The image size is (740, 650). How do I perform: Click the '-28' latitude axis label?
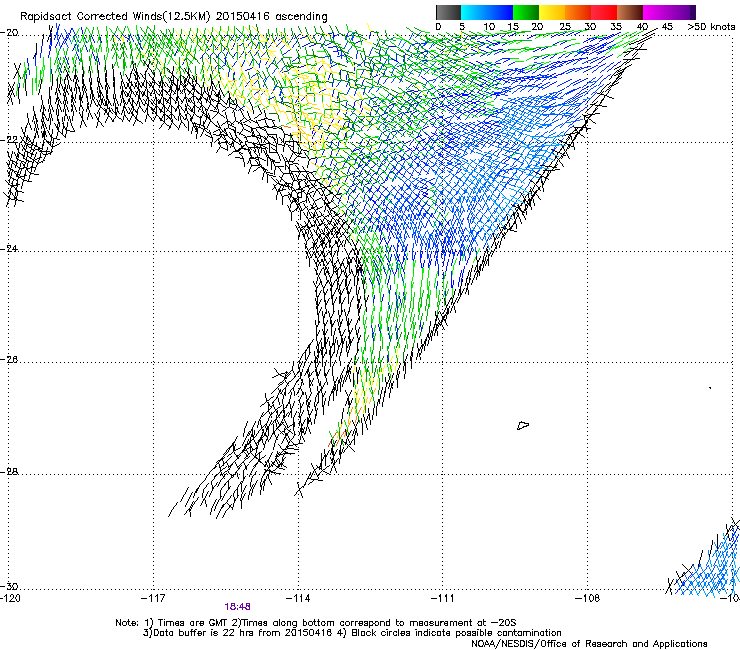point(9,471)
